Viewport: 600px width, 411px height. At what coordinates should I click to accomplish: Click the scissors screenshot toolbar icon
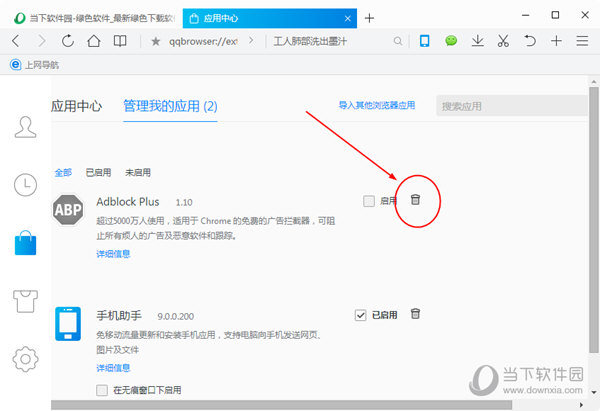click(503, 41)
